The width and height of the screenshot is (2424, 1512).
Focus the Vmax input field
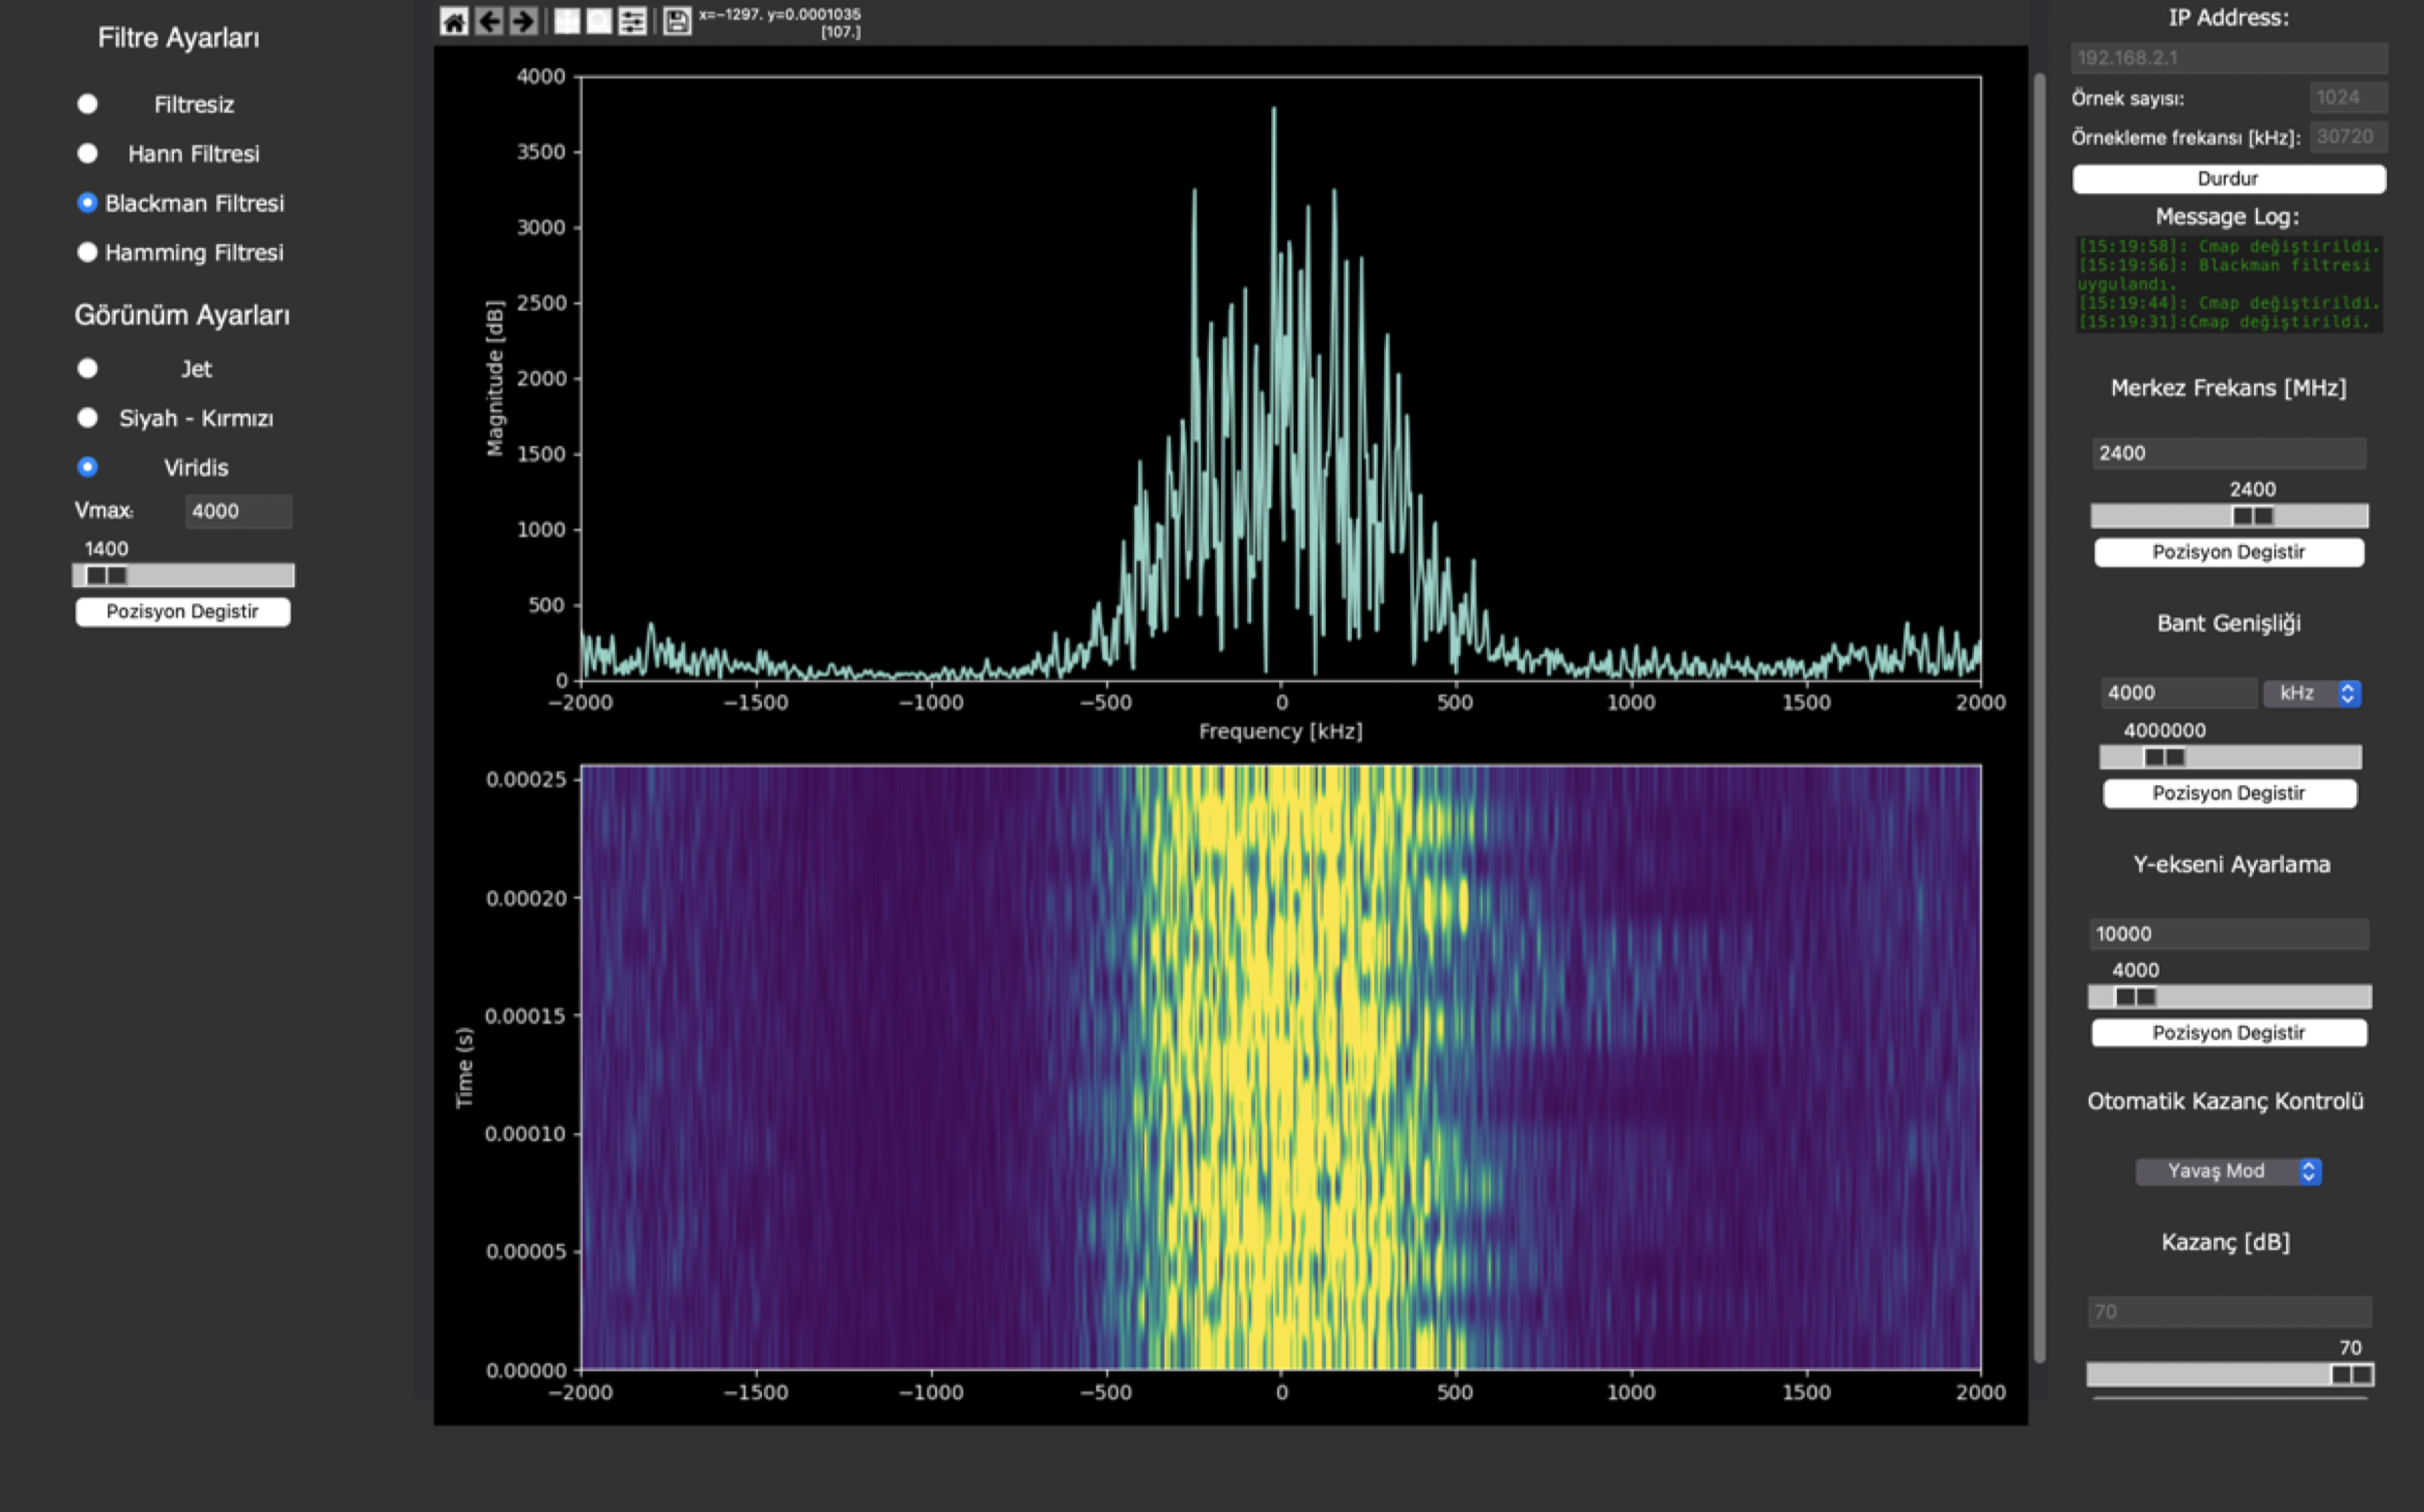point(239,511)
